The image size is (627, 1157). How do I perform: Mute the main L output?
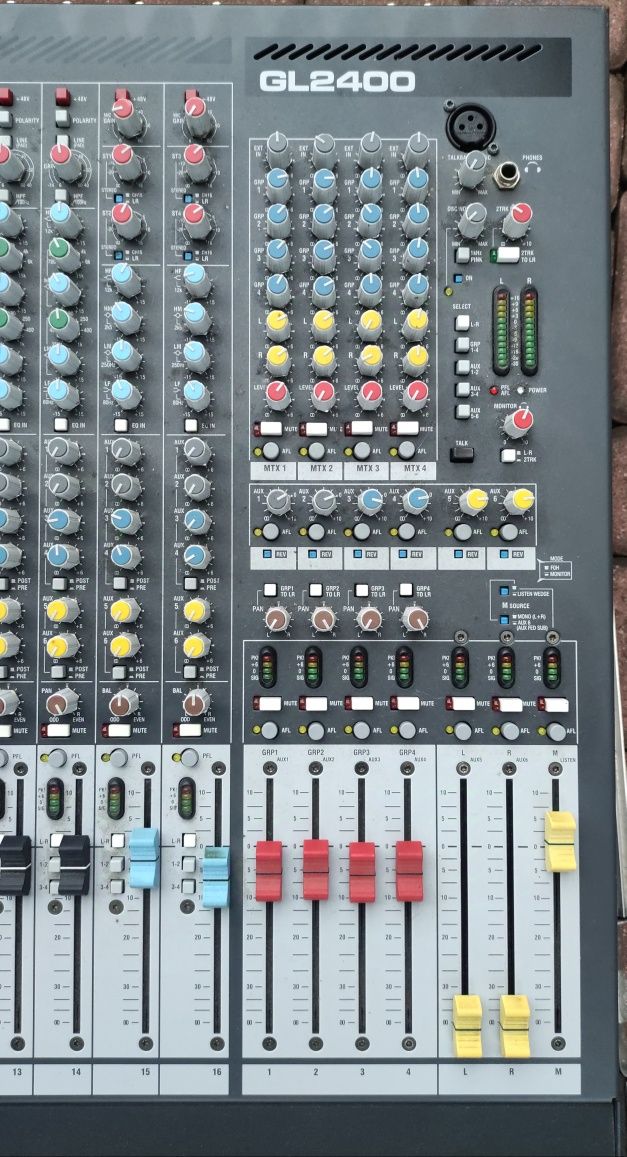(462, 704)
